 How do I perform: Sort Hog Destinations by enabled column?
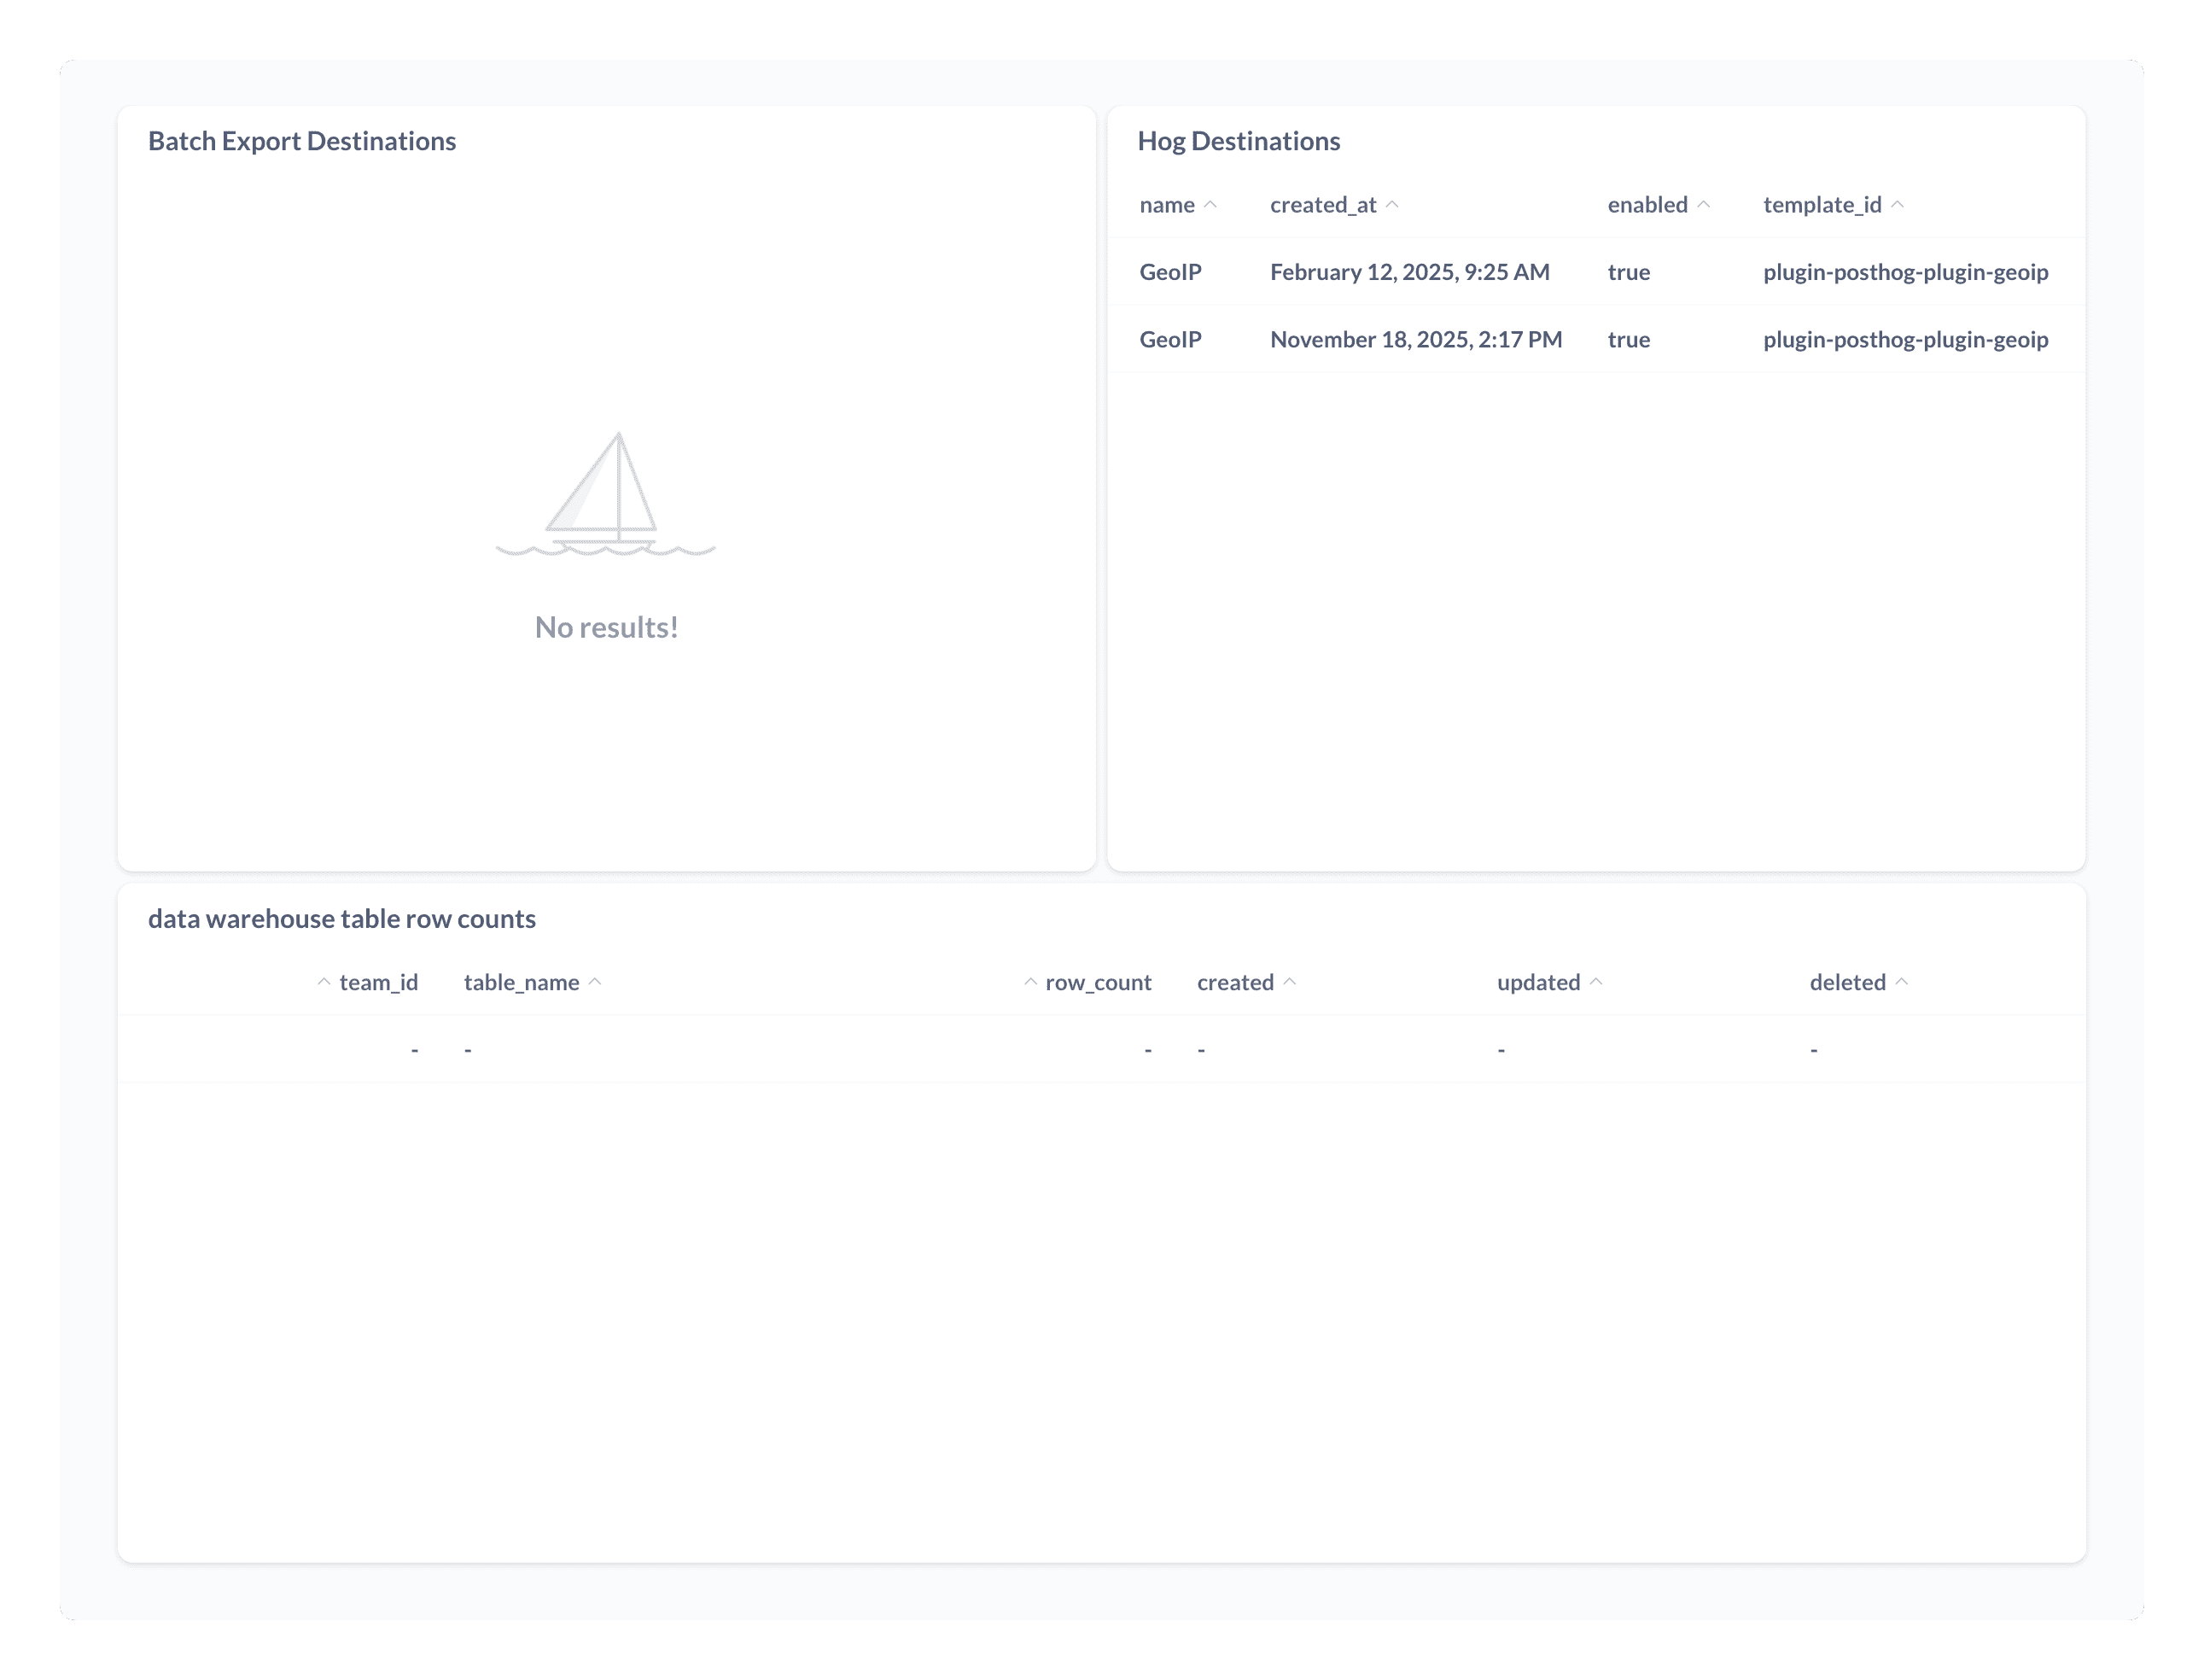1646,204
